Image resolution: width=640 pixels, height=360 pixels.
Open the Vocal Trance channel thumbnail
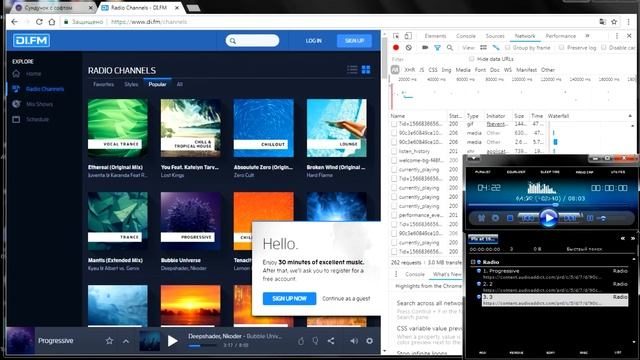click(118, 128)
